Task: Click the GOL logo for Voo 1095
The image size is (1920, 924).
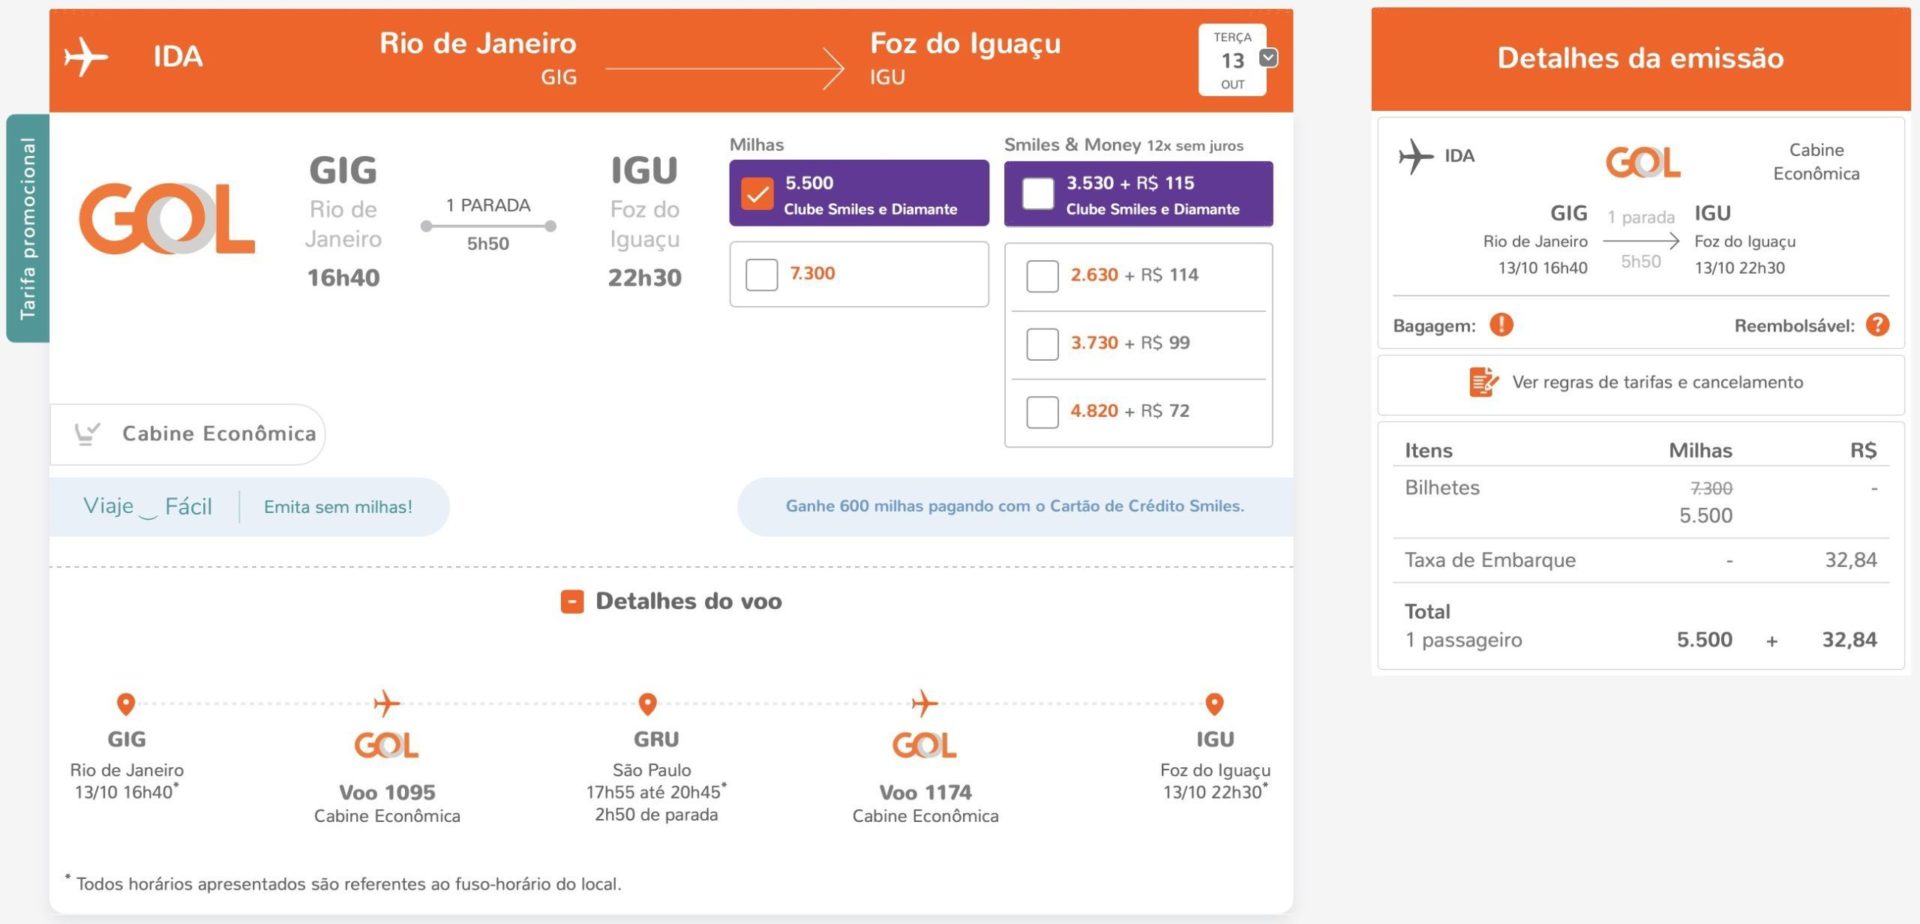Action: pos(386,745)
